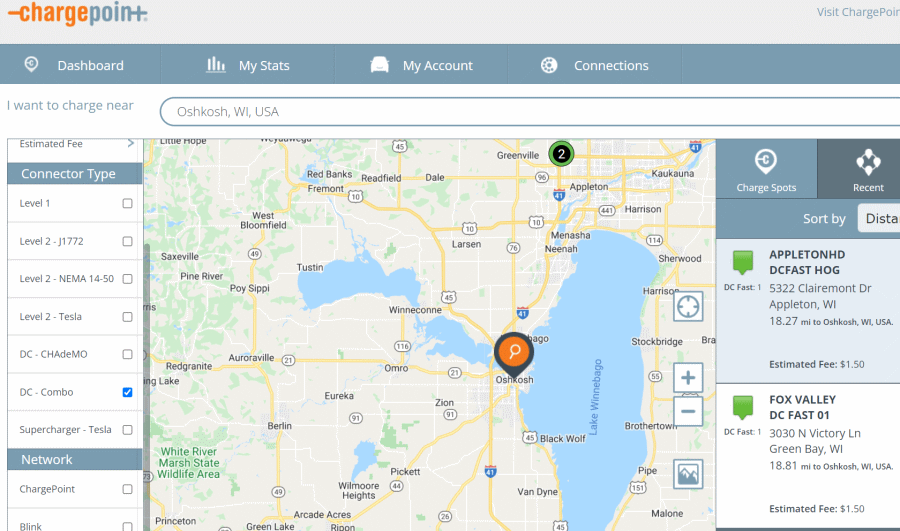Viewport: 900px width, 531px height.
Task: Open the APPLETONHD DCFAST HOG station title
Action: pos(807,262)
